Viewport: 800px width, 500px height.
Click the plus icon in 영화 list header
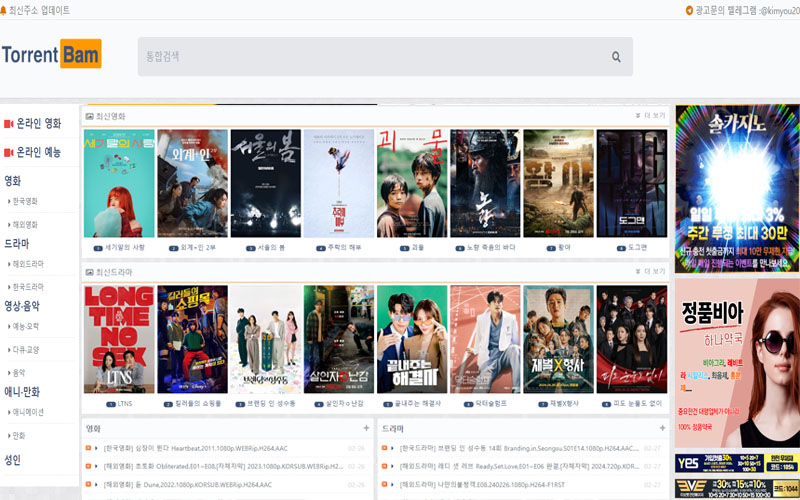click(x=366, y=428)
